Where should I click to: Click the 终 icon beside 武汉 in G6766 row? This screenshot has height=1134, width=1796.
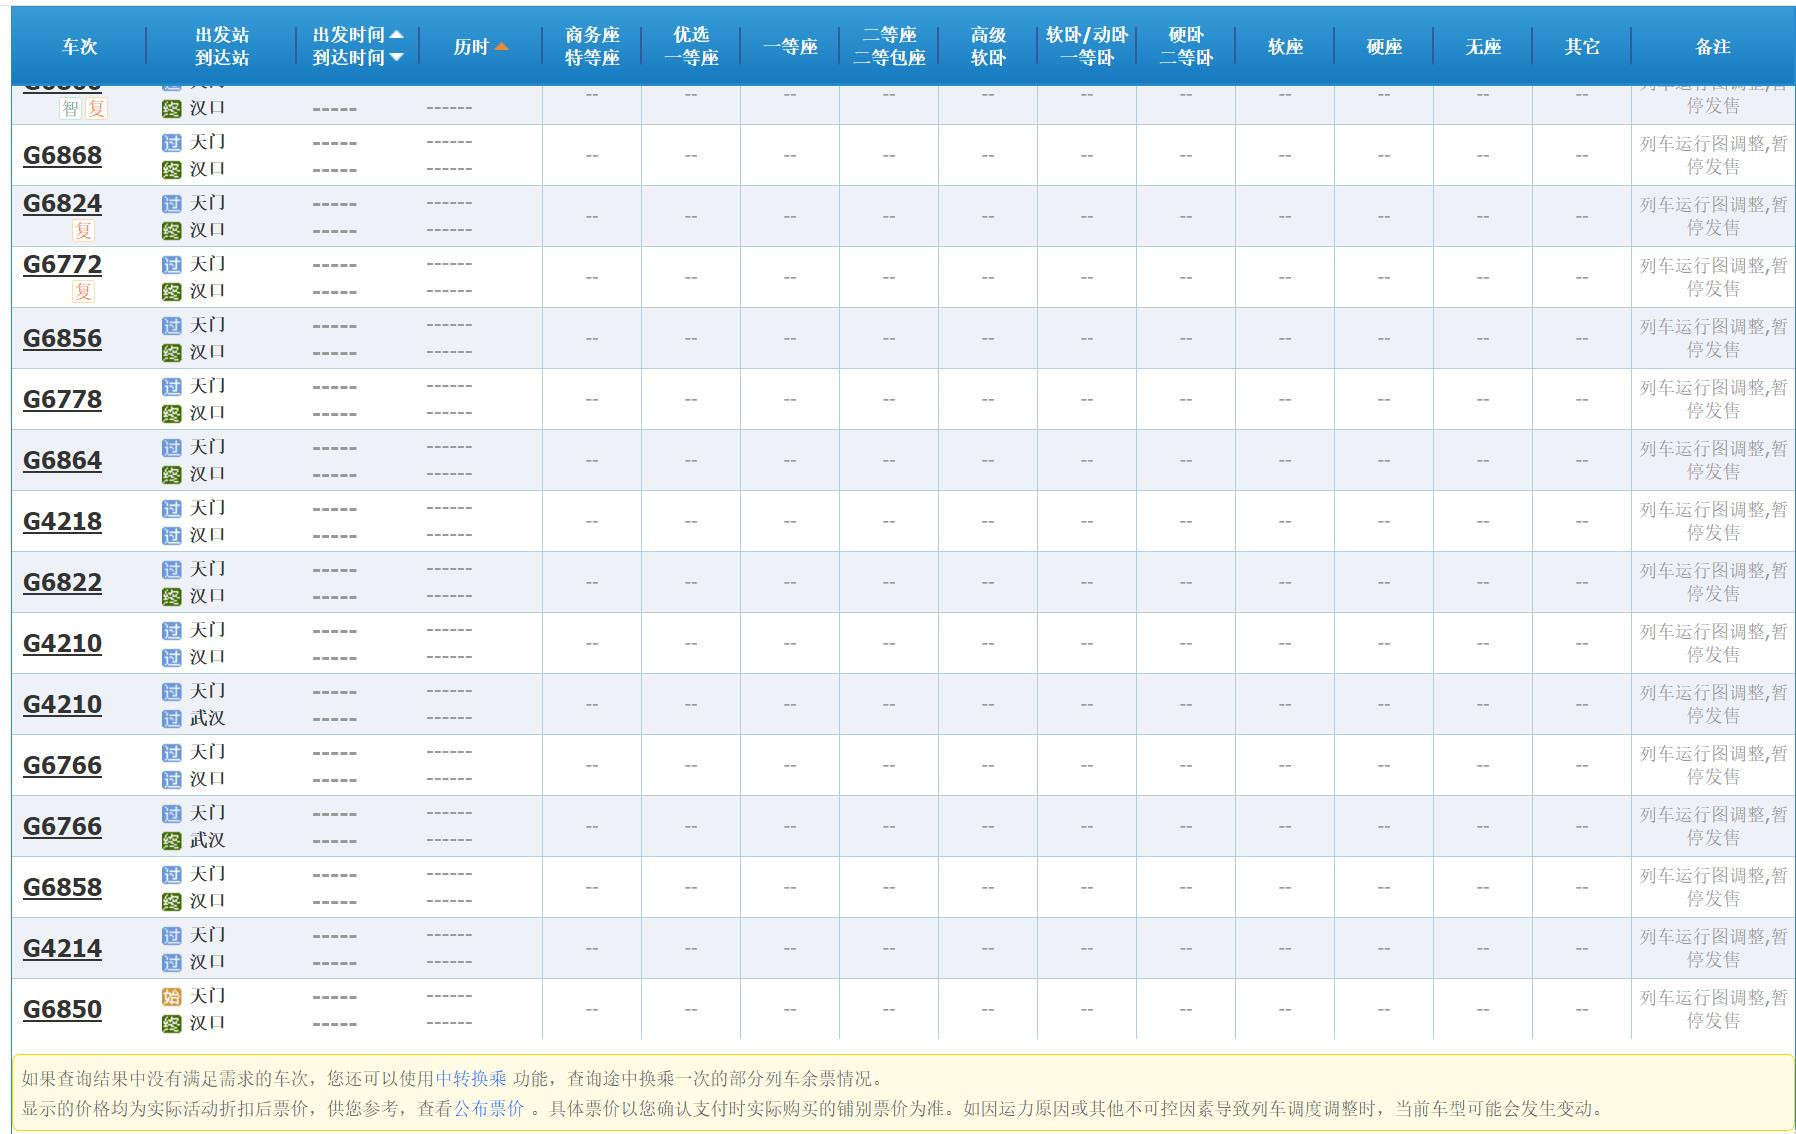tap(172, 841)
